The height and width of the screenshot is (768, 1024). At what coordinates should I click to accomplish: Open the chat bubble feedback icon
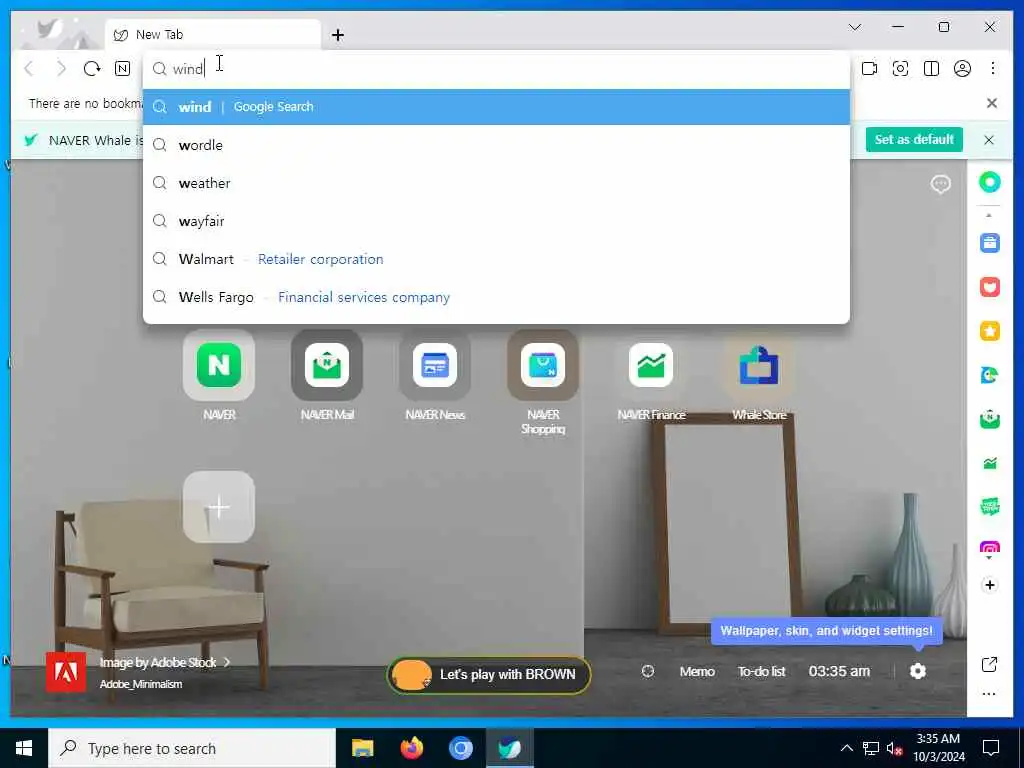[940, 184]
